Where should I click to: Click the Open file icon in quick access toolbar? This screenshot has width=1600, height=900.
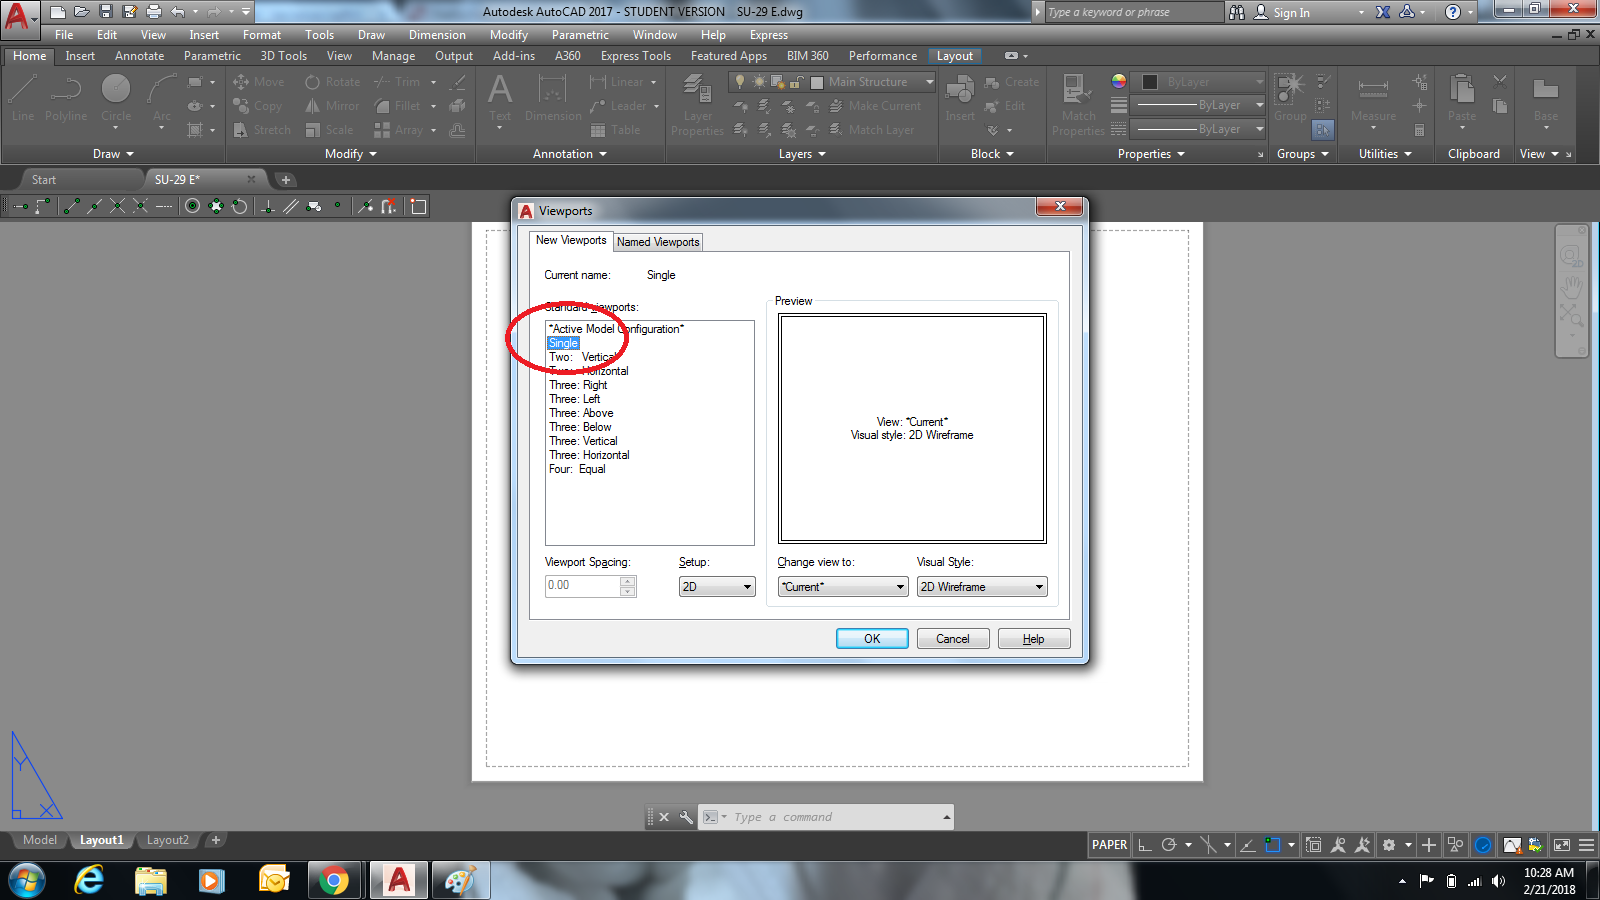tap(81, 12)
